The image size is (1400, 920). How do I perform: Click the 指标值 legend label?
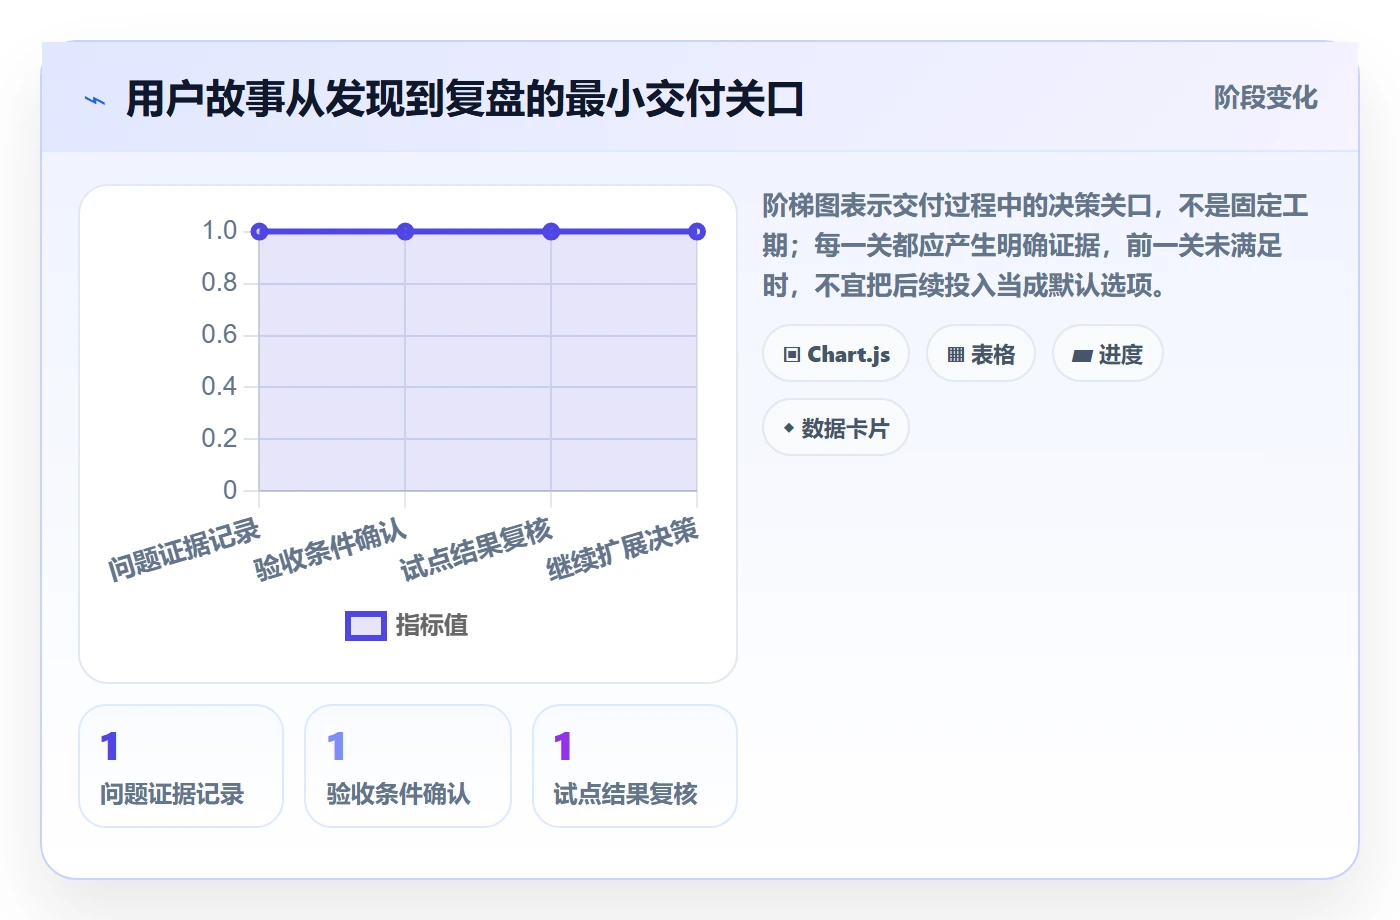[x=431, y=626]
